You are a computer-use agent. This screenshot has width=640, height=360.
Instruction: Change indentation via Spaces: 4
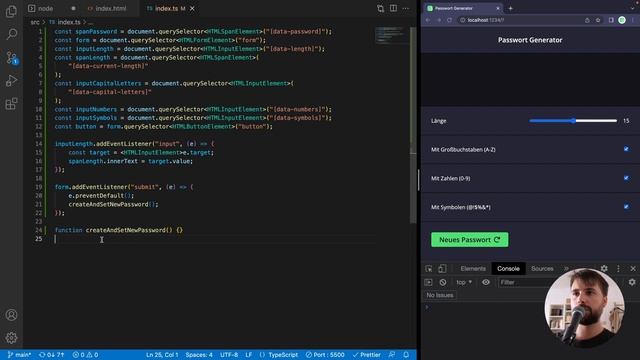tap(199, 355)
